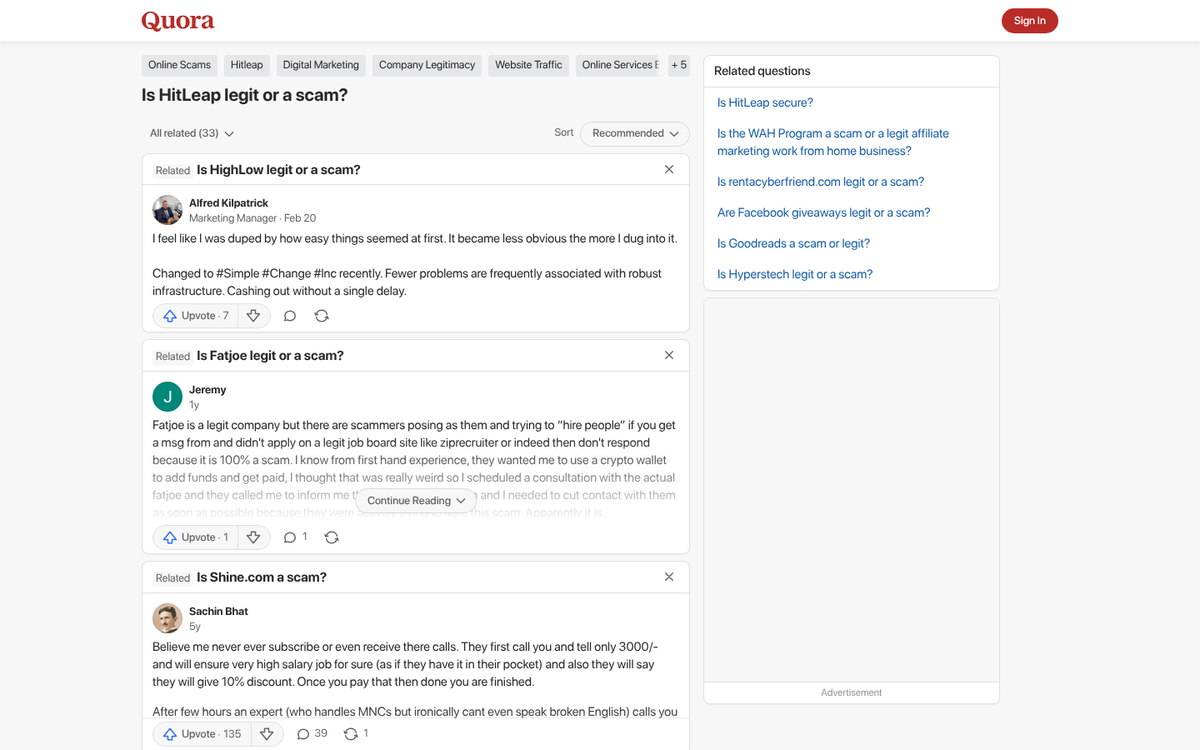
Task: Open "Is HitLeap secure?" related question
Action: coord(764,102)
